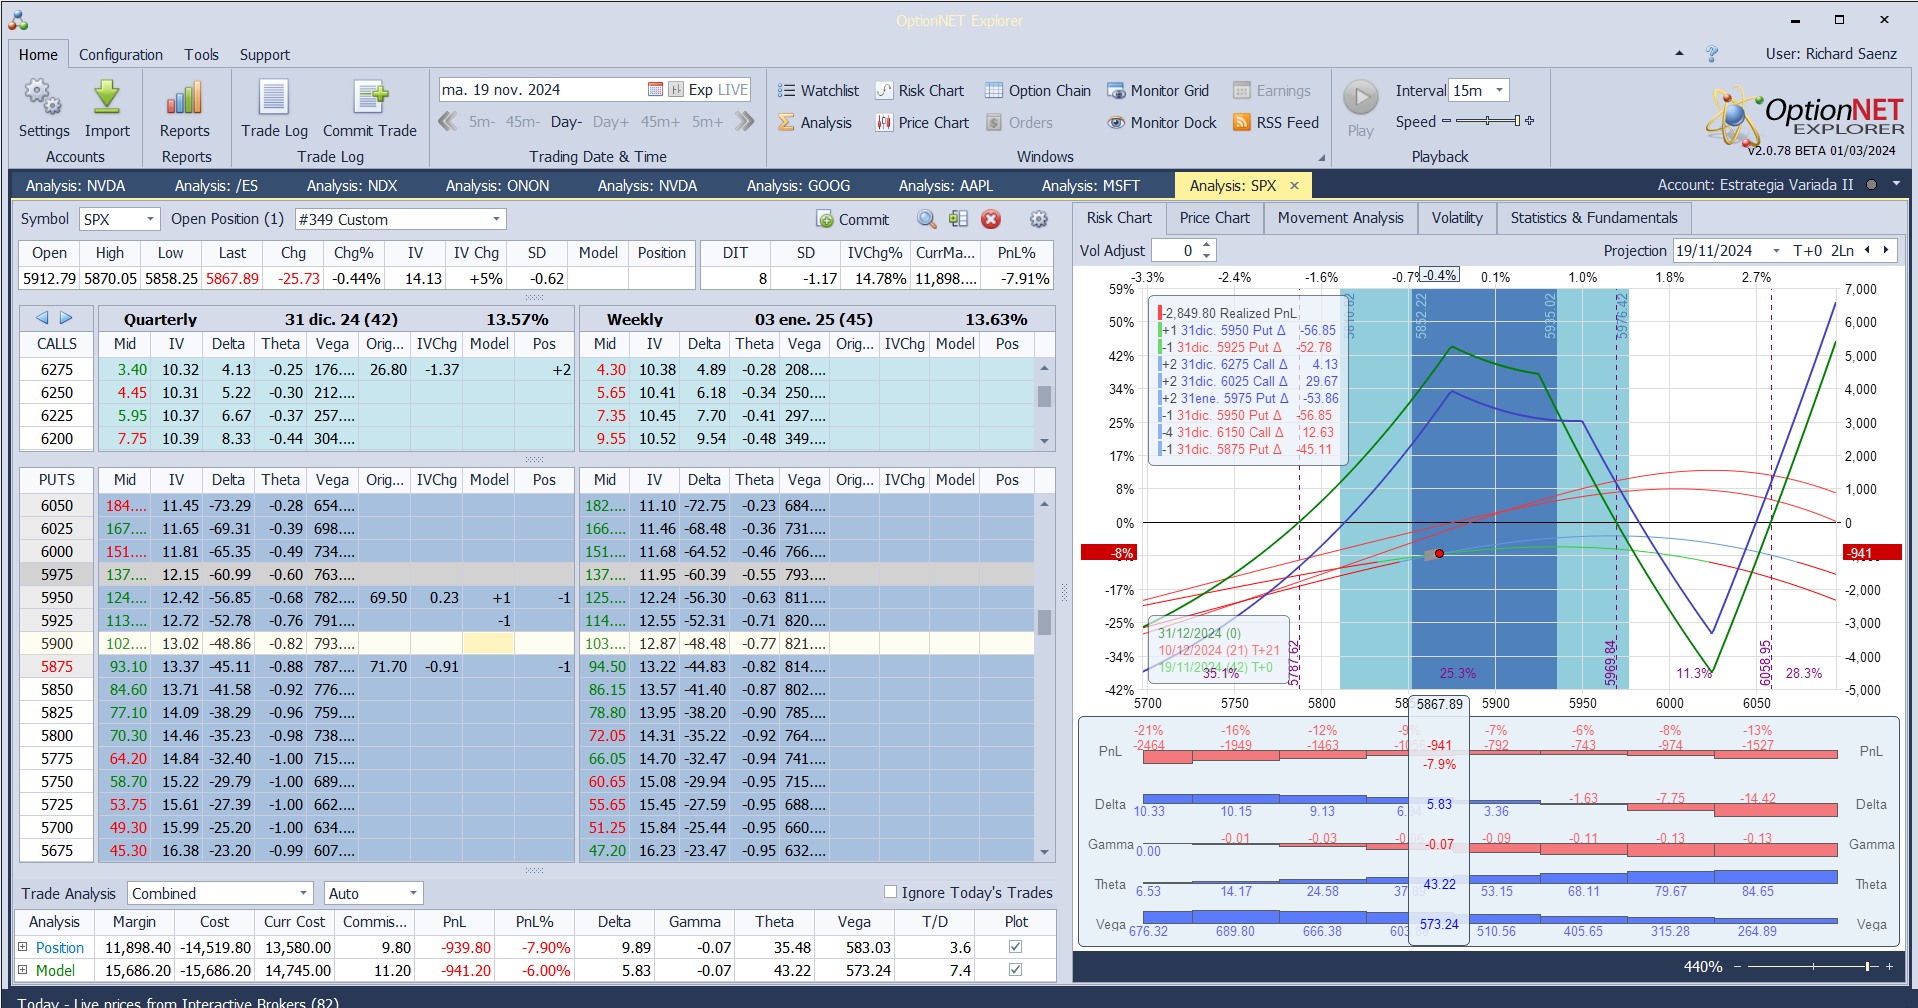This screenshot has height=1008, width=1918.
Task: Expand the Interval 15m dropdown
Action: pos(1499,91)
